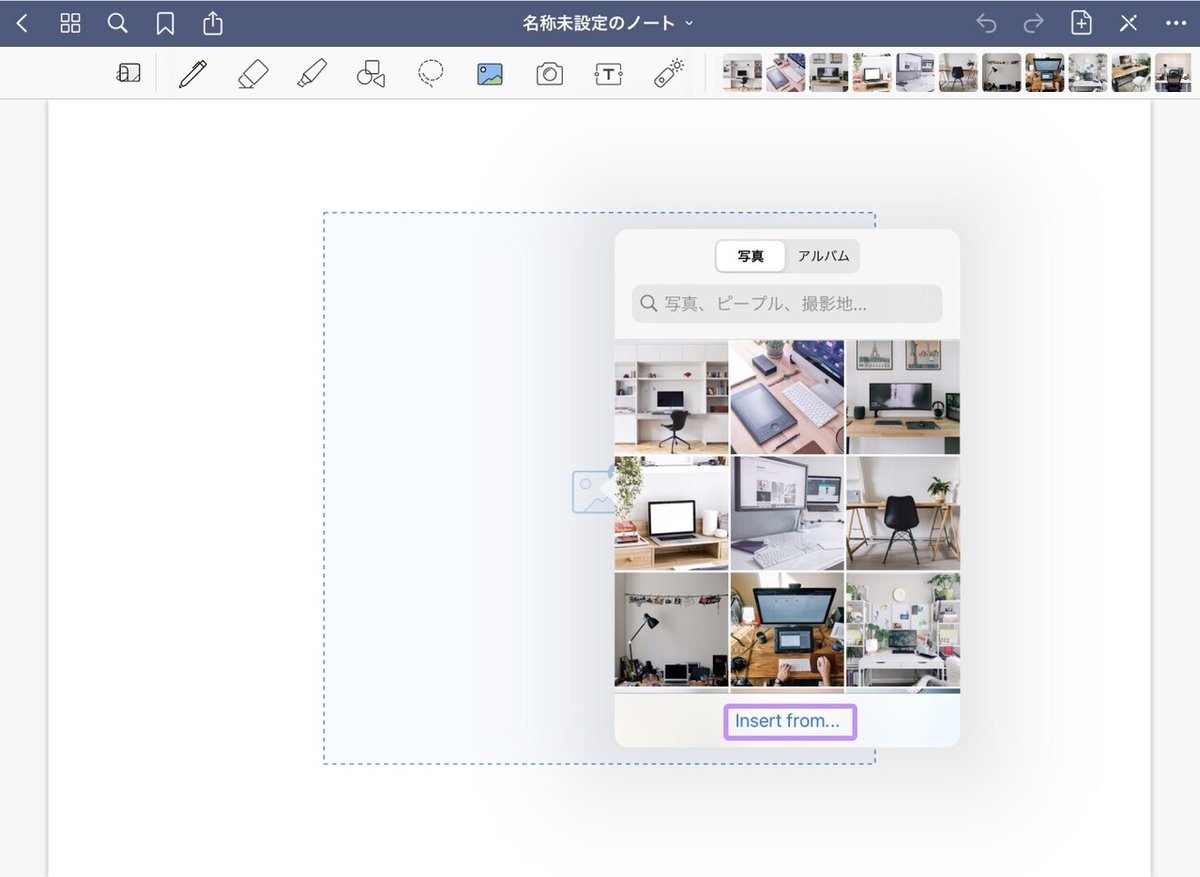This screenshot has width=1200, height=877.
Task: Select plants white desk image in toolbar strip
Action: [1087, 73]
